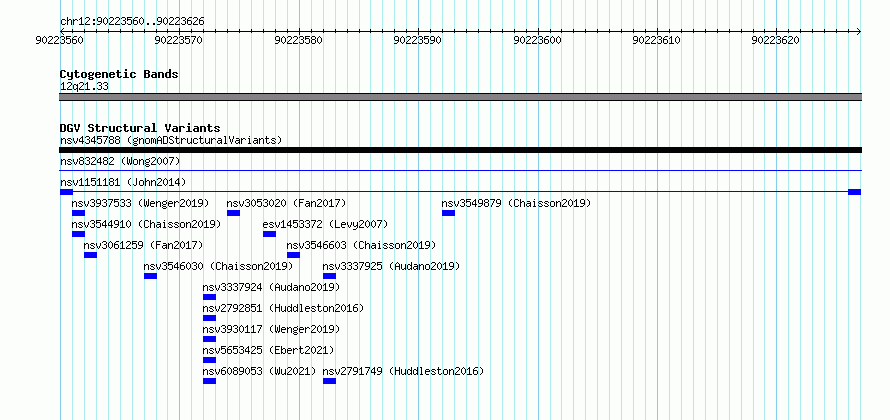Click the nsv3549879 (Chaisson2019) label
Screen dimensions: 890x420
[516, 203]
